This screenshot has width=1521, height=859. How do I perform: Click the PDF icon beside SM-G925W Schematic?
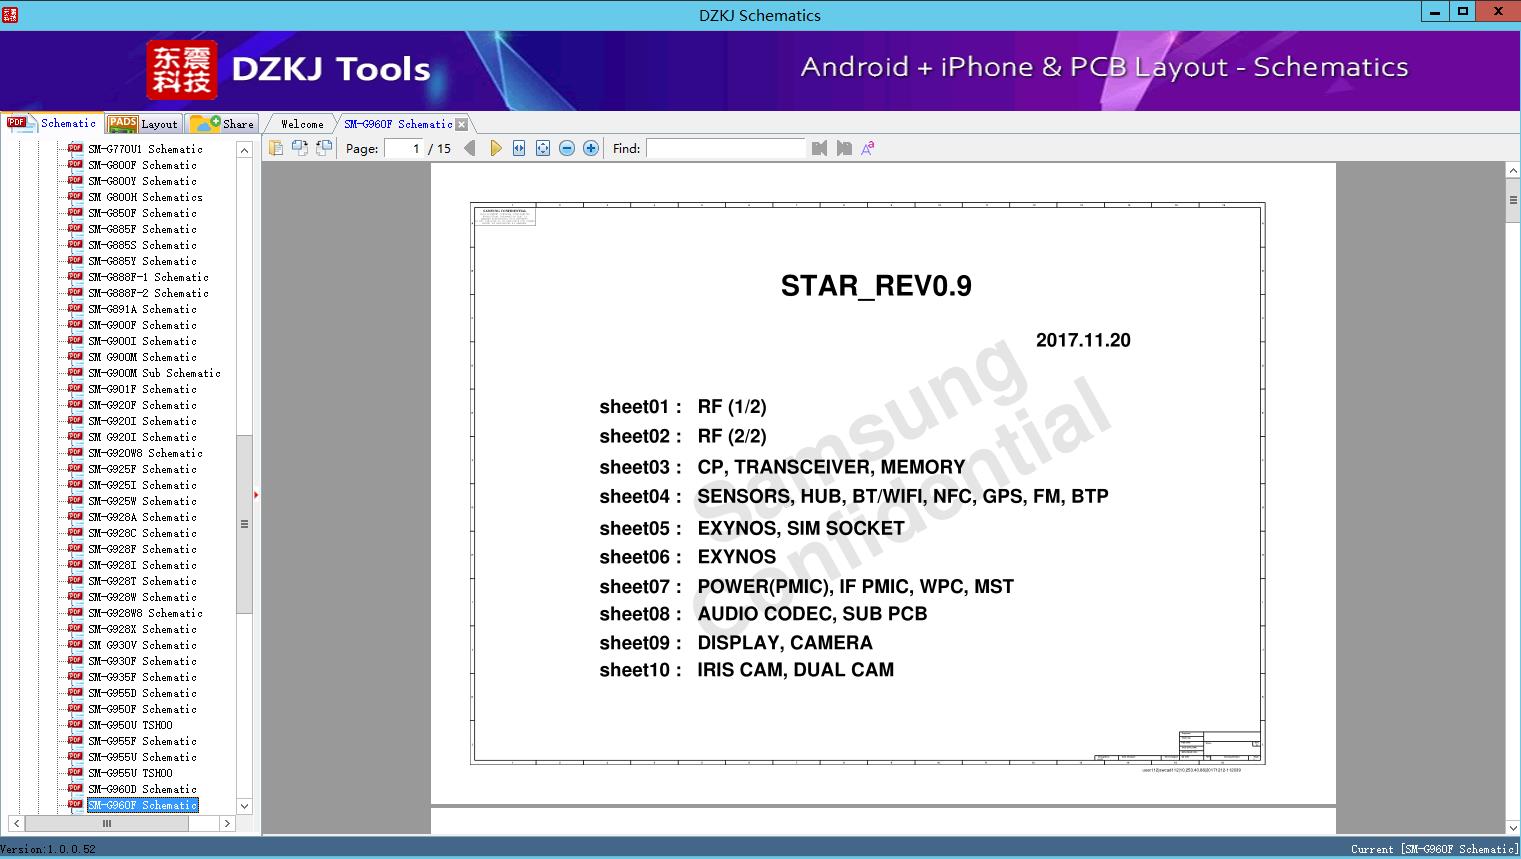75,500
